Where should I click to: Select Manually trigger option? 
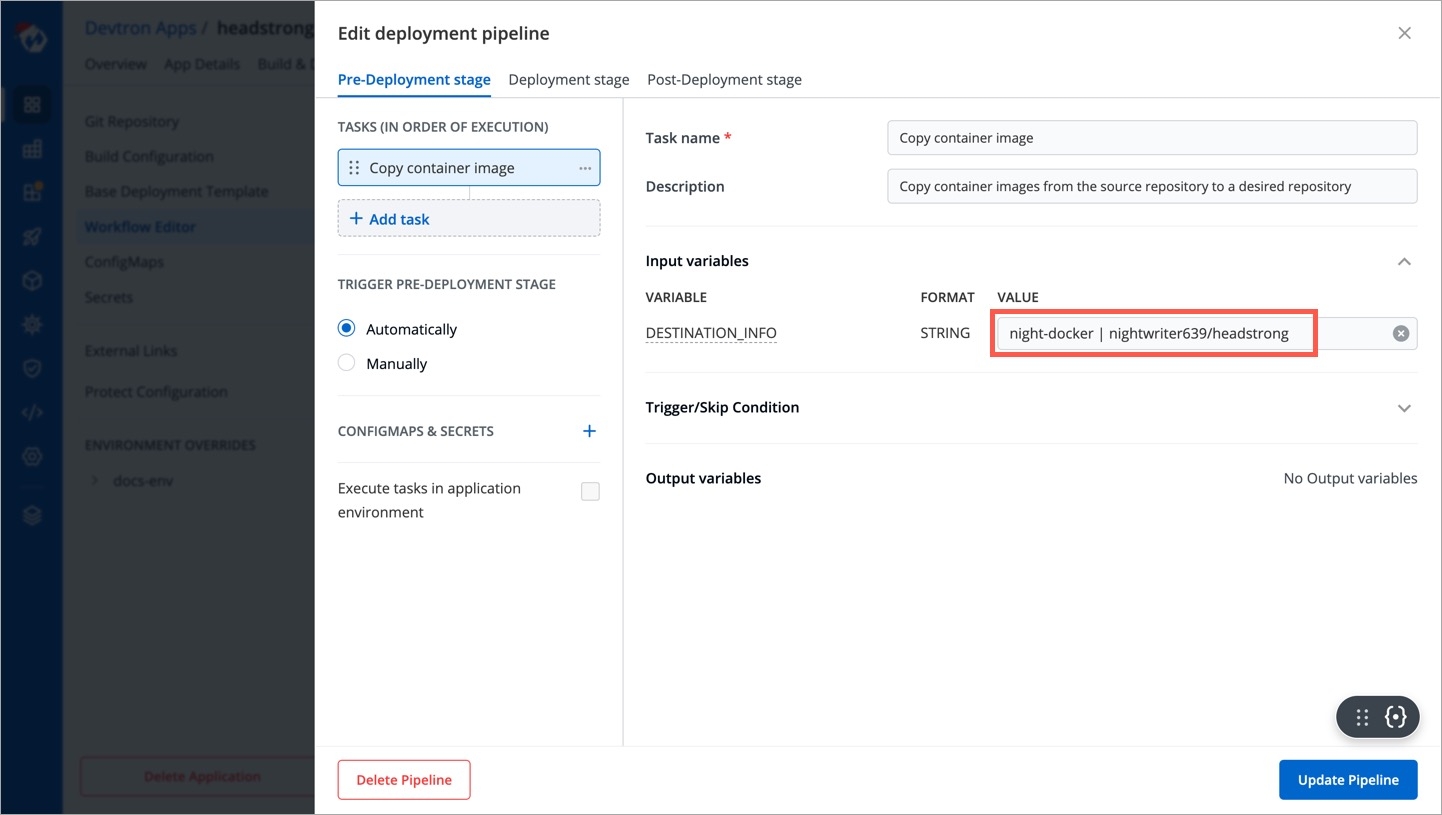pos(347,363)
